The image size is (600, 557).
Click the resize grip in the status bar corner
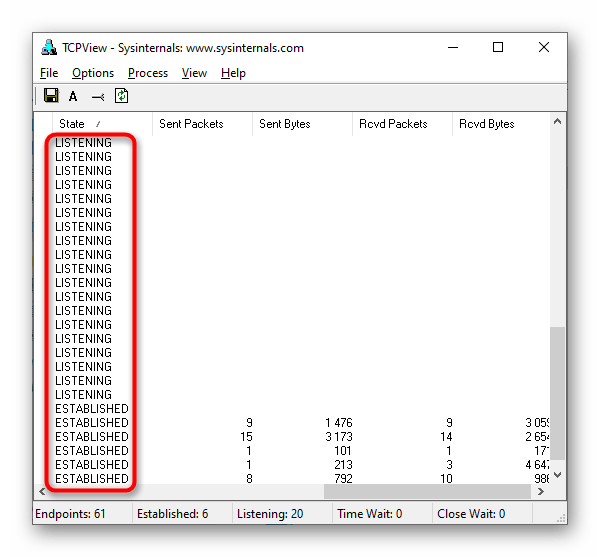click(561, 518)
